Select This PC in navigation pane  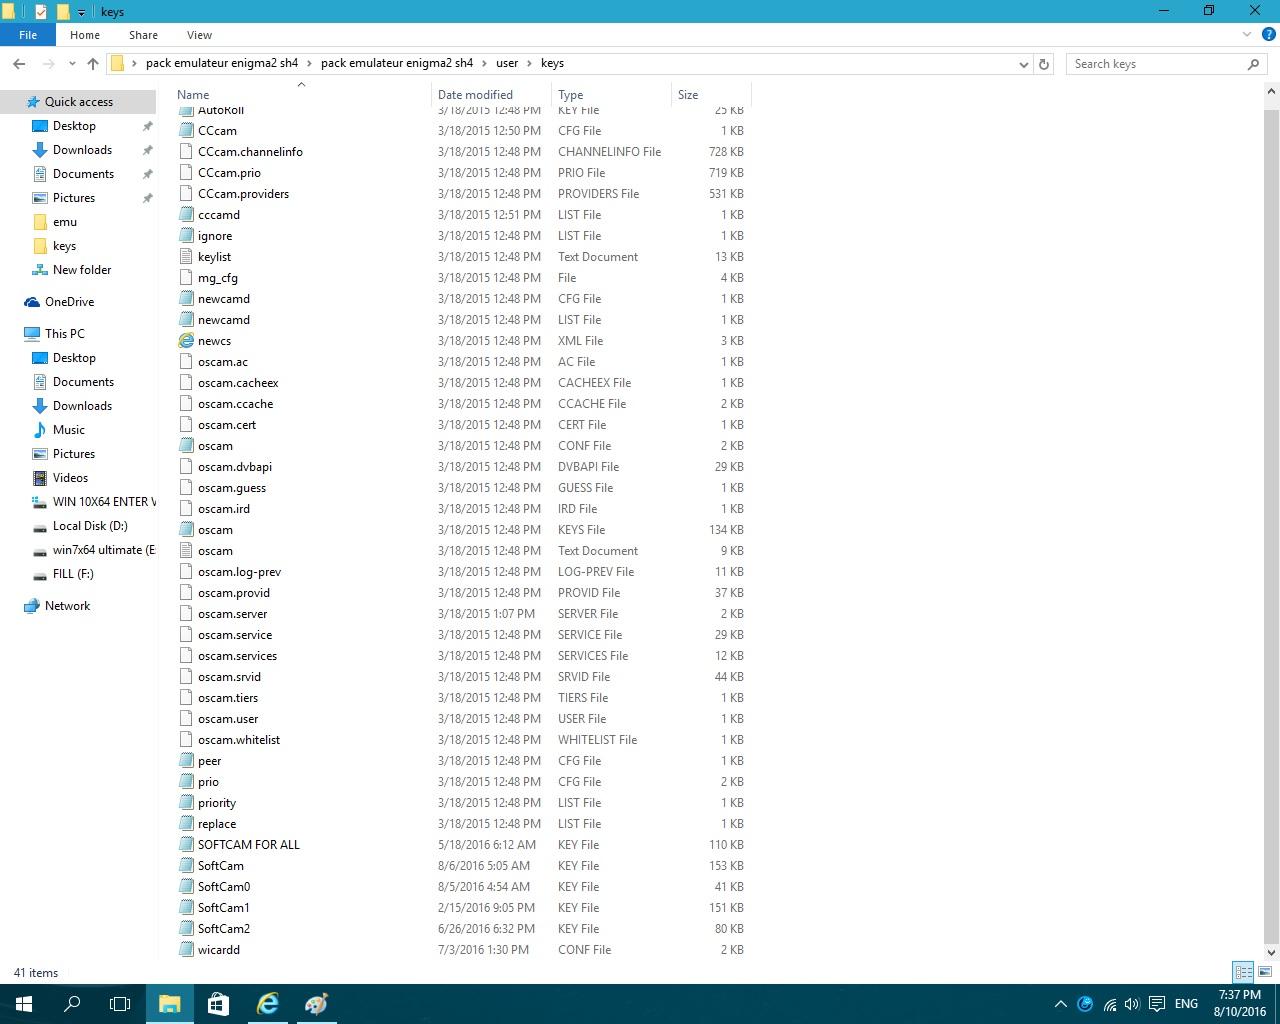click(x=65, y=334)
